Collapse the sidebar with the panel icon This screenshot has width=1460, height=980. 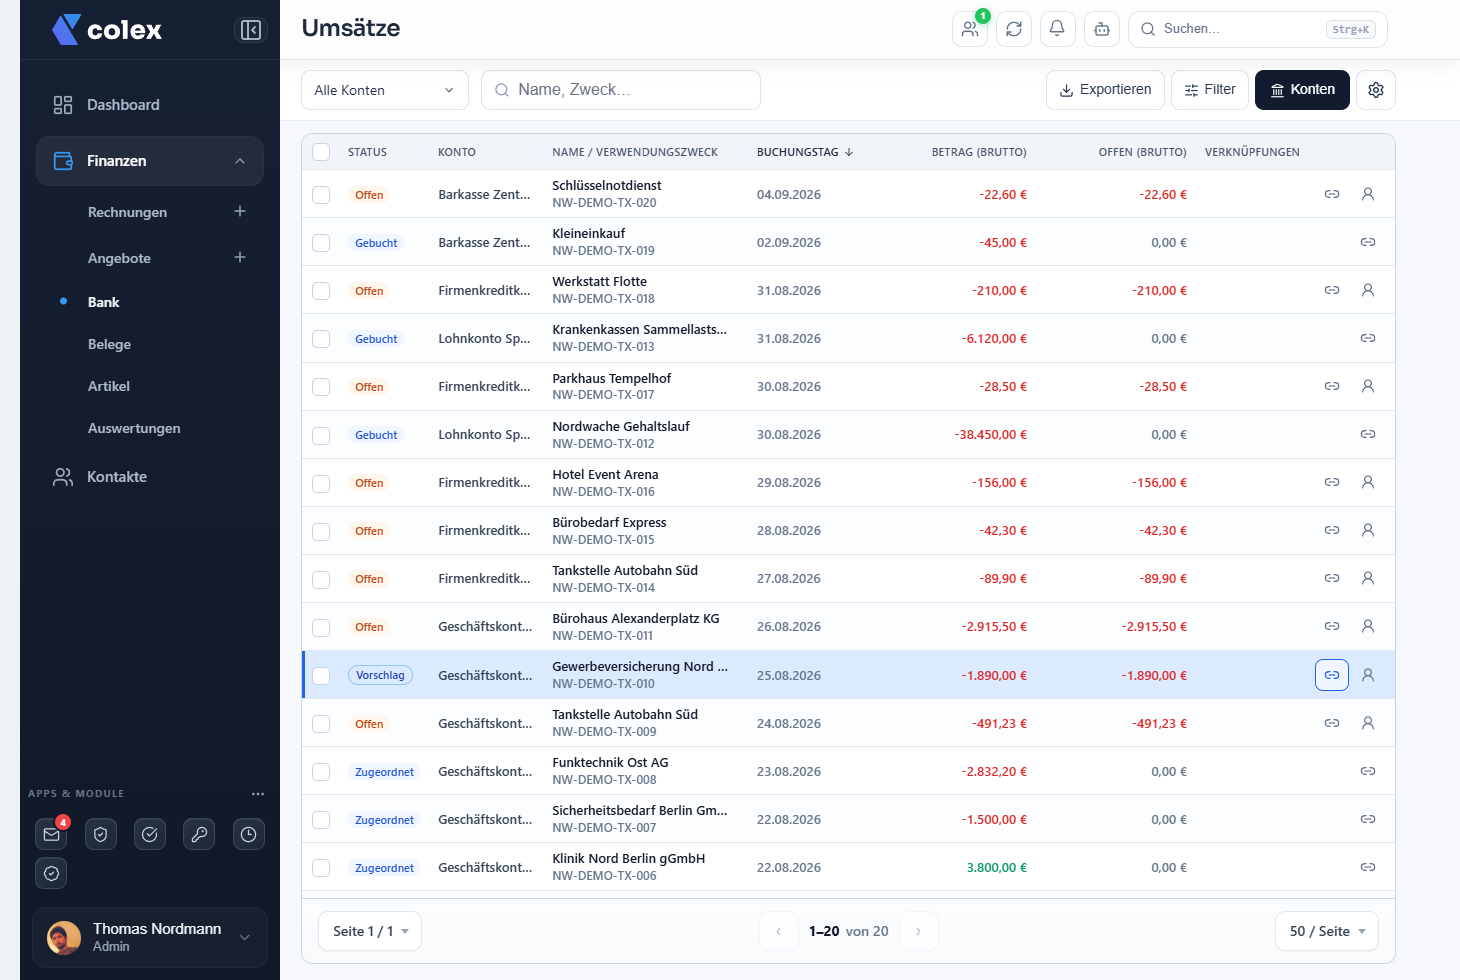point(251,30)
